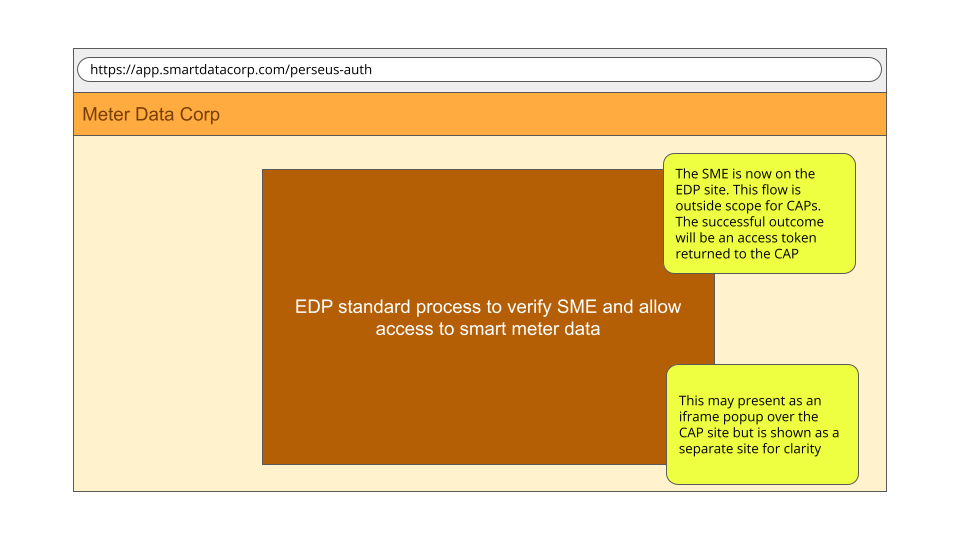Screen dimensions: 960x540
Task: Click the empty orange header bar area
Action: point(551,114)
